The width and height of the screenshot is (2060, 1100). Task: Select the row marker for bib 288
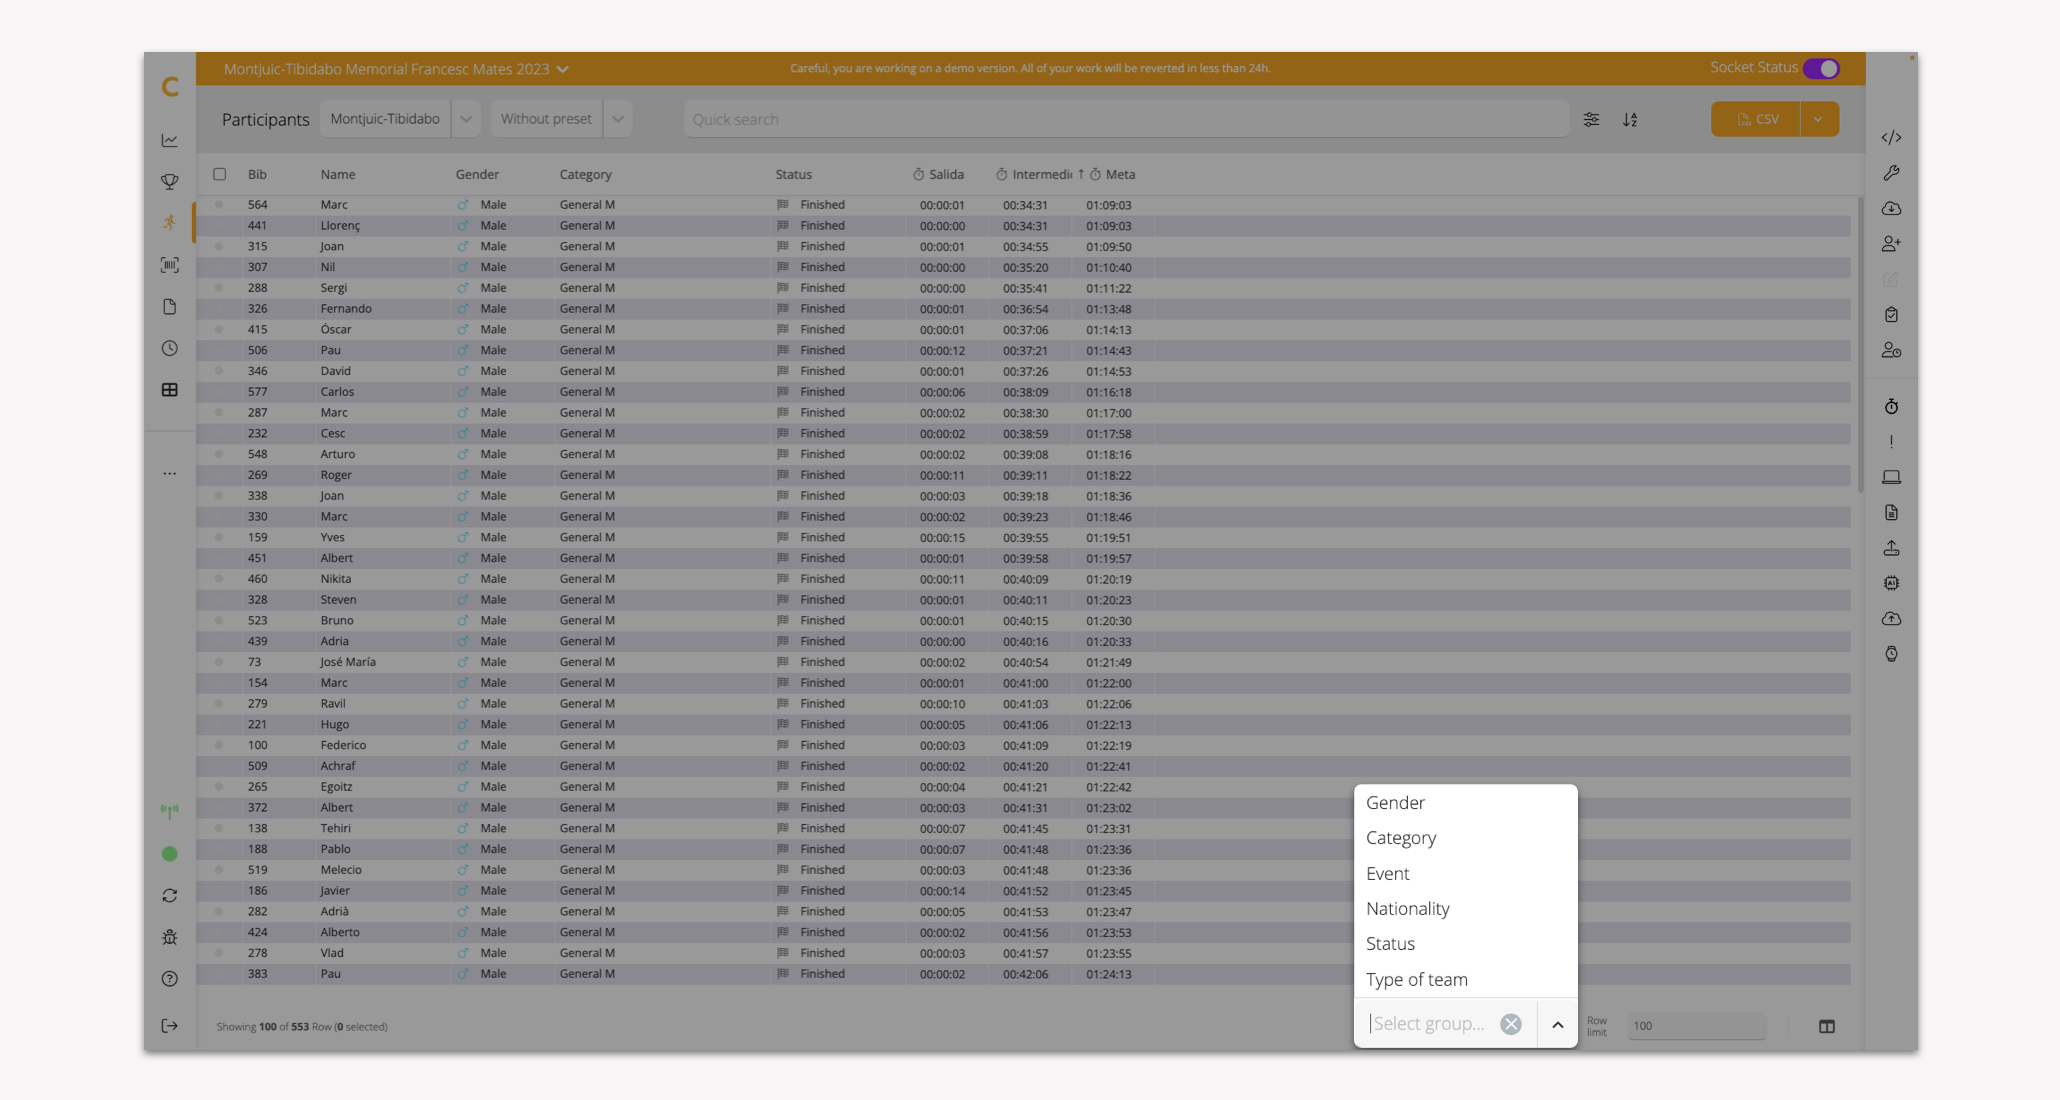point(219,288)
